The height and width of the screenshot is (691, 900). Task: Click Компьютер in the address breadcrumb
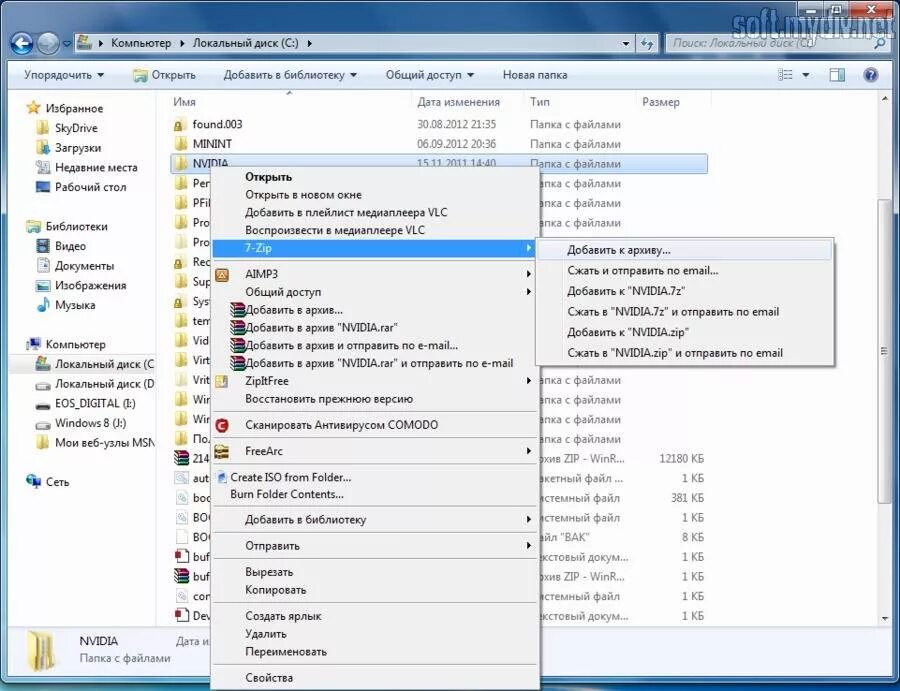point(141,43)
